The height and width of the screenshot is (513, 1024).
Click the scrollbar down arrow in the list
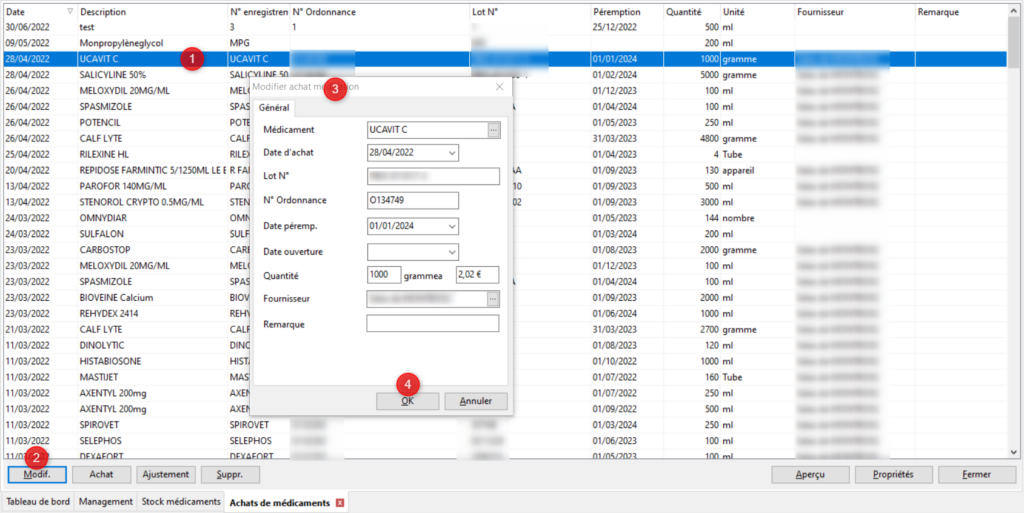click(x=1016, y=452)
